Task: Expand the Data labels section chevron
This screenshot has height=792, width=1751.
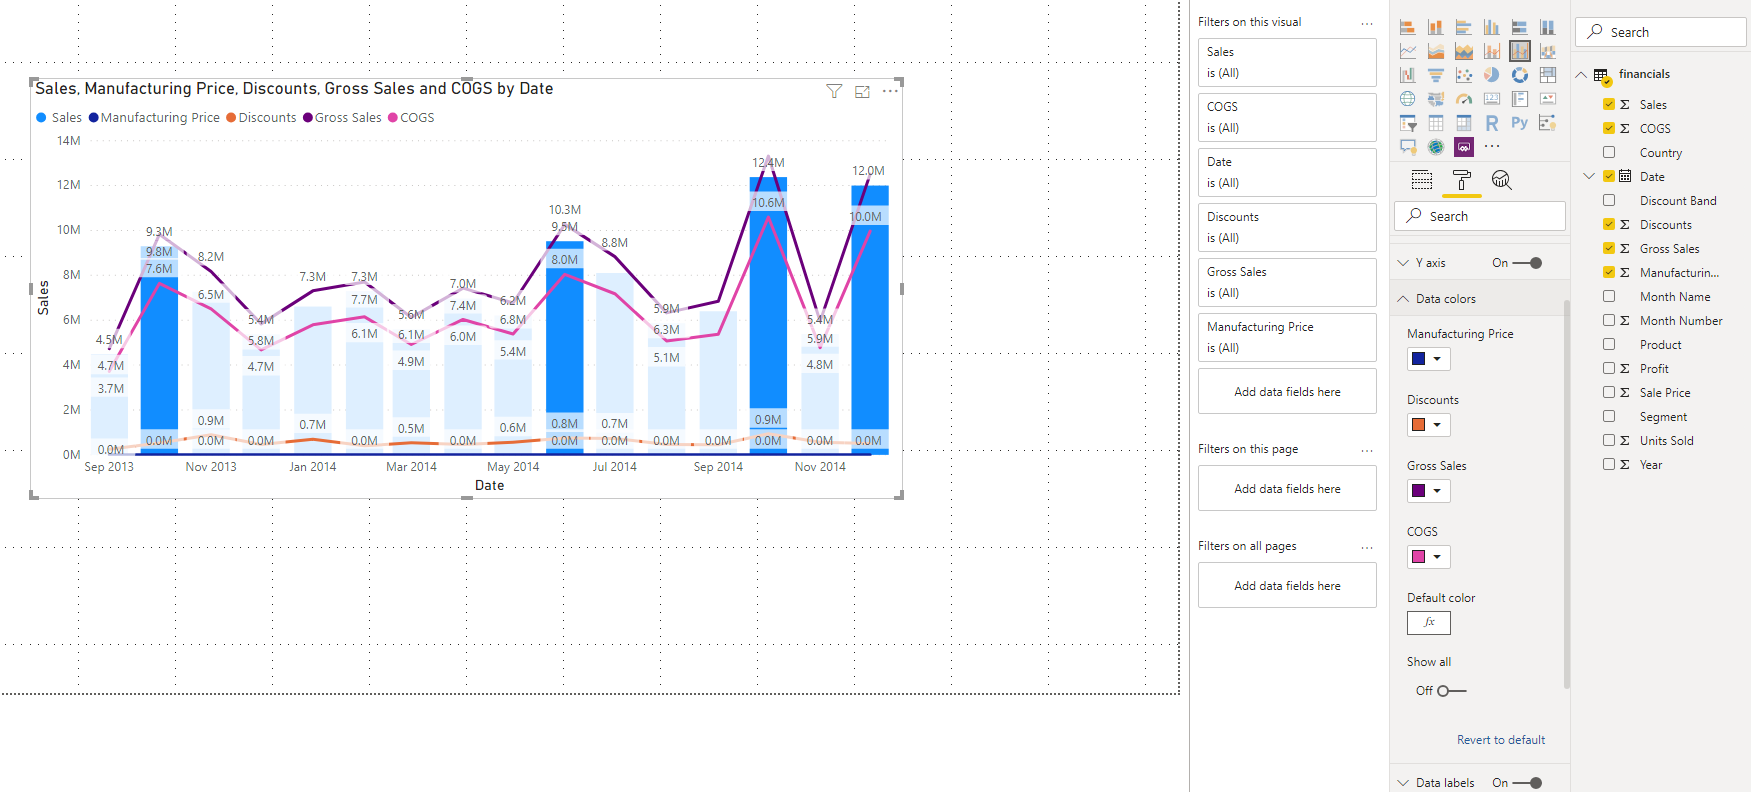Action: click(x=1403, y=783)
